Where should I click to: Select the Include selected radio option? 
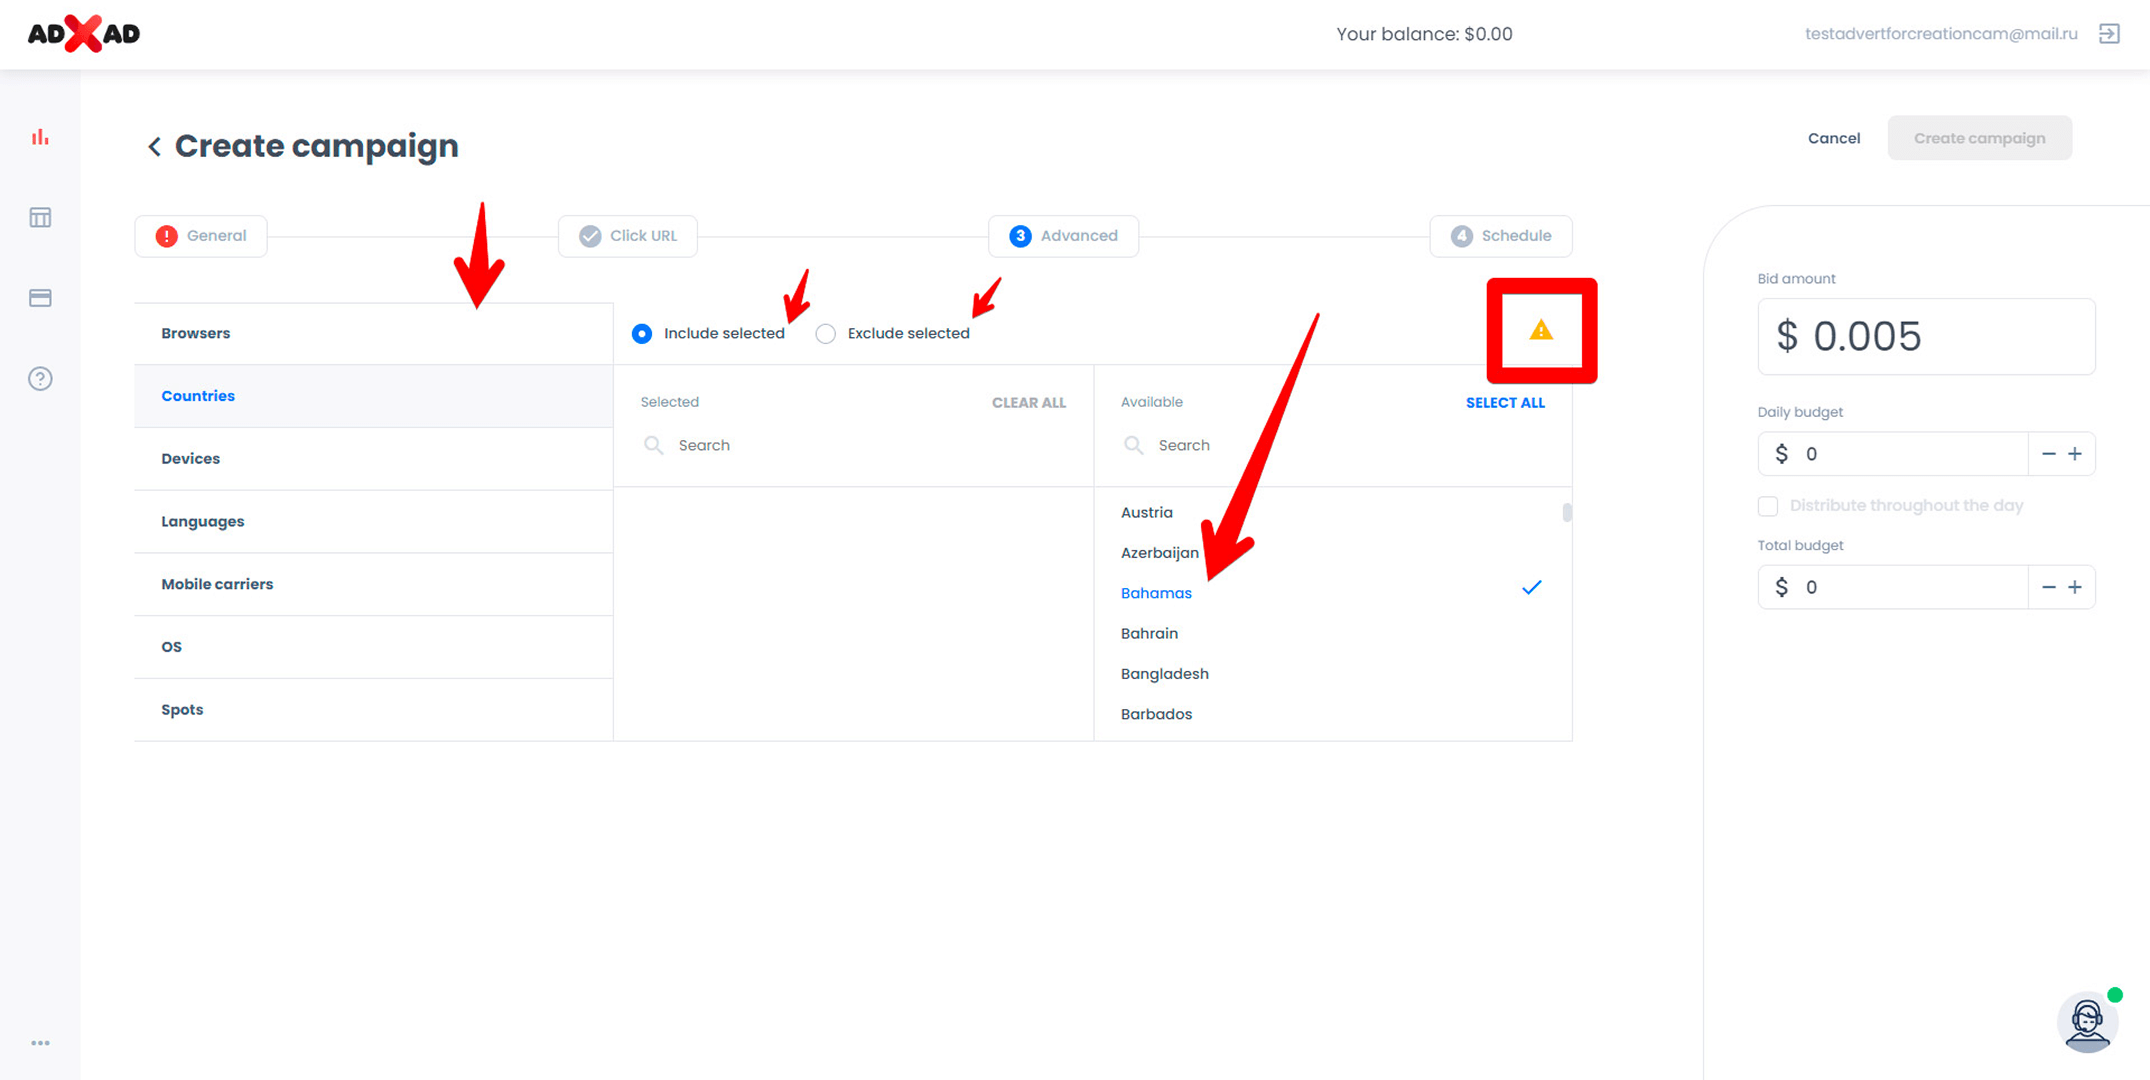pos(642,334)
